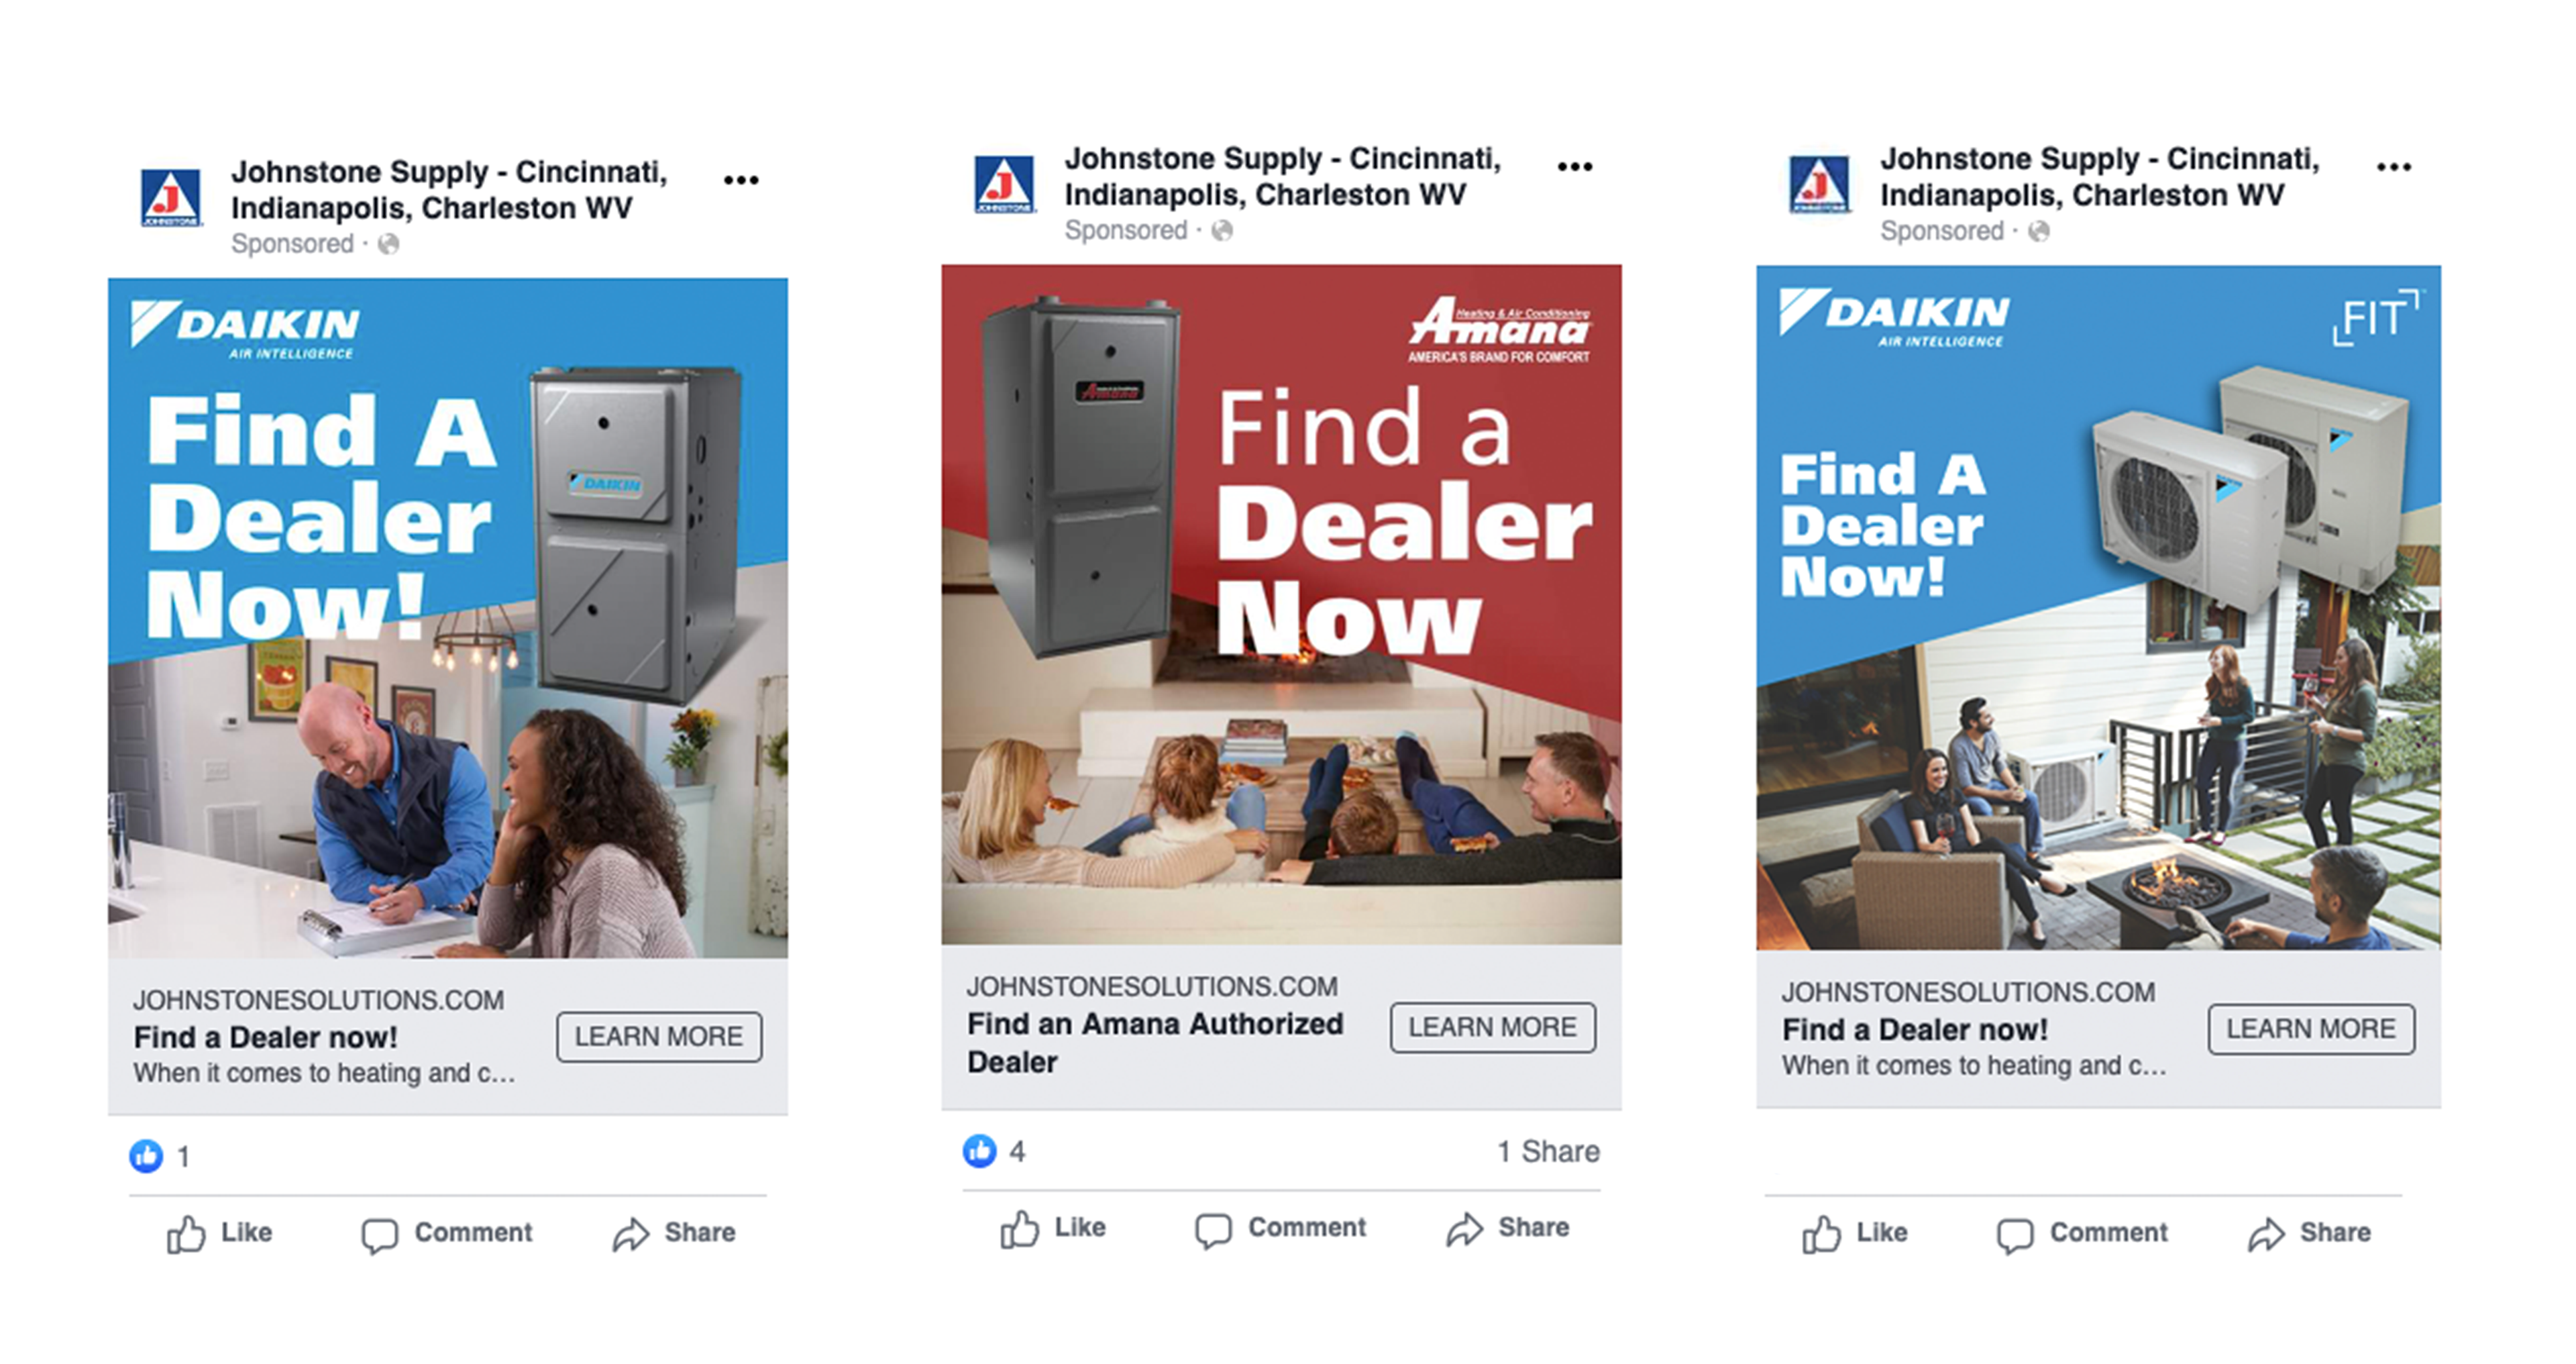Viewport: 2576px width, 1364px height.
Task: Comment on the first Daikin ad
Action: click(x=447, y=1233)
